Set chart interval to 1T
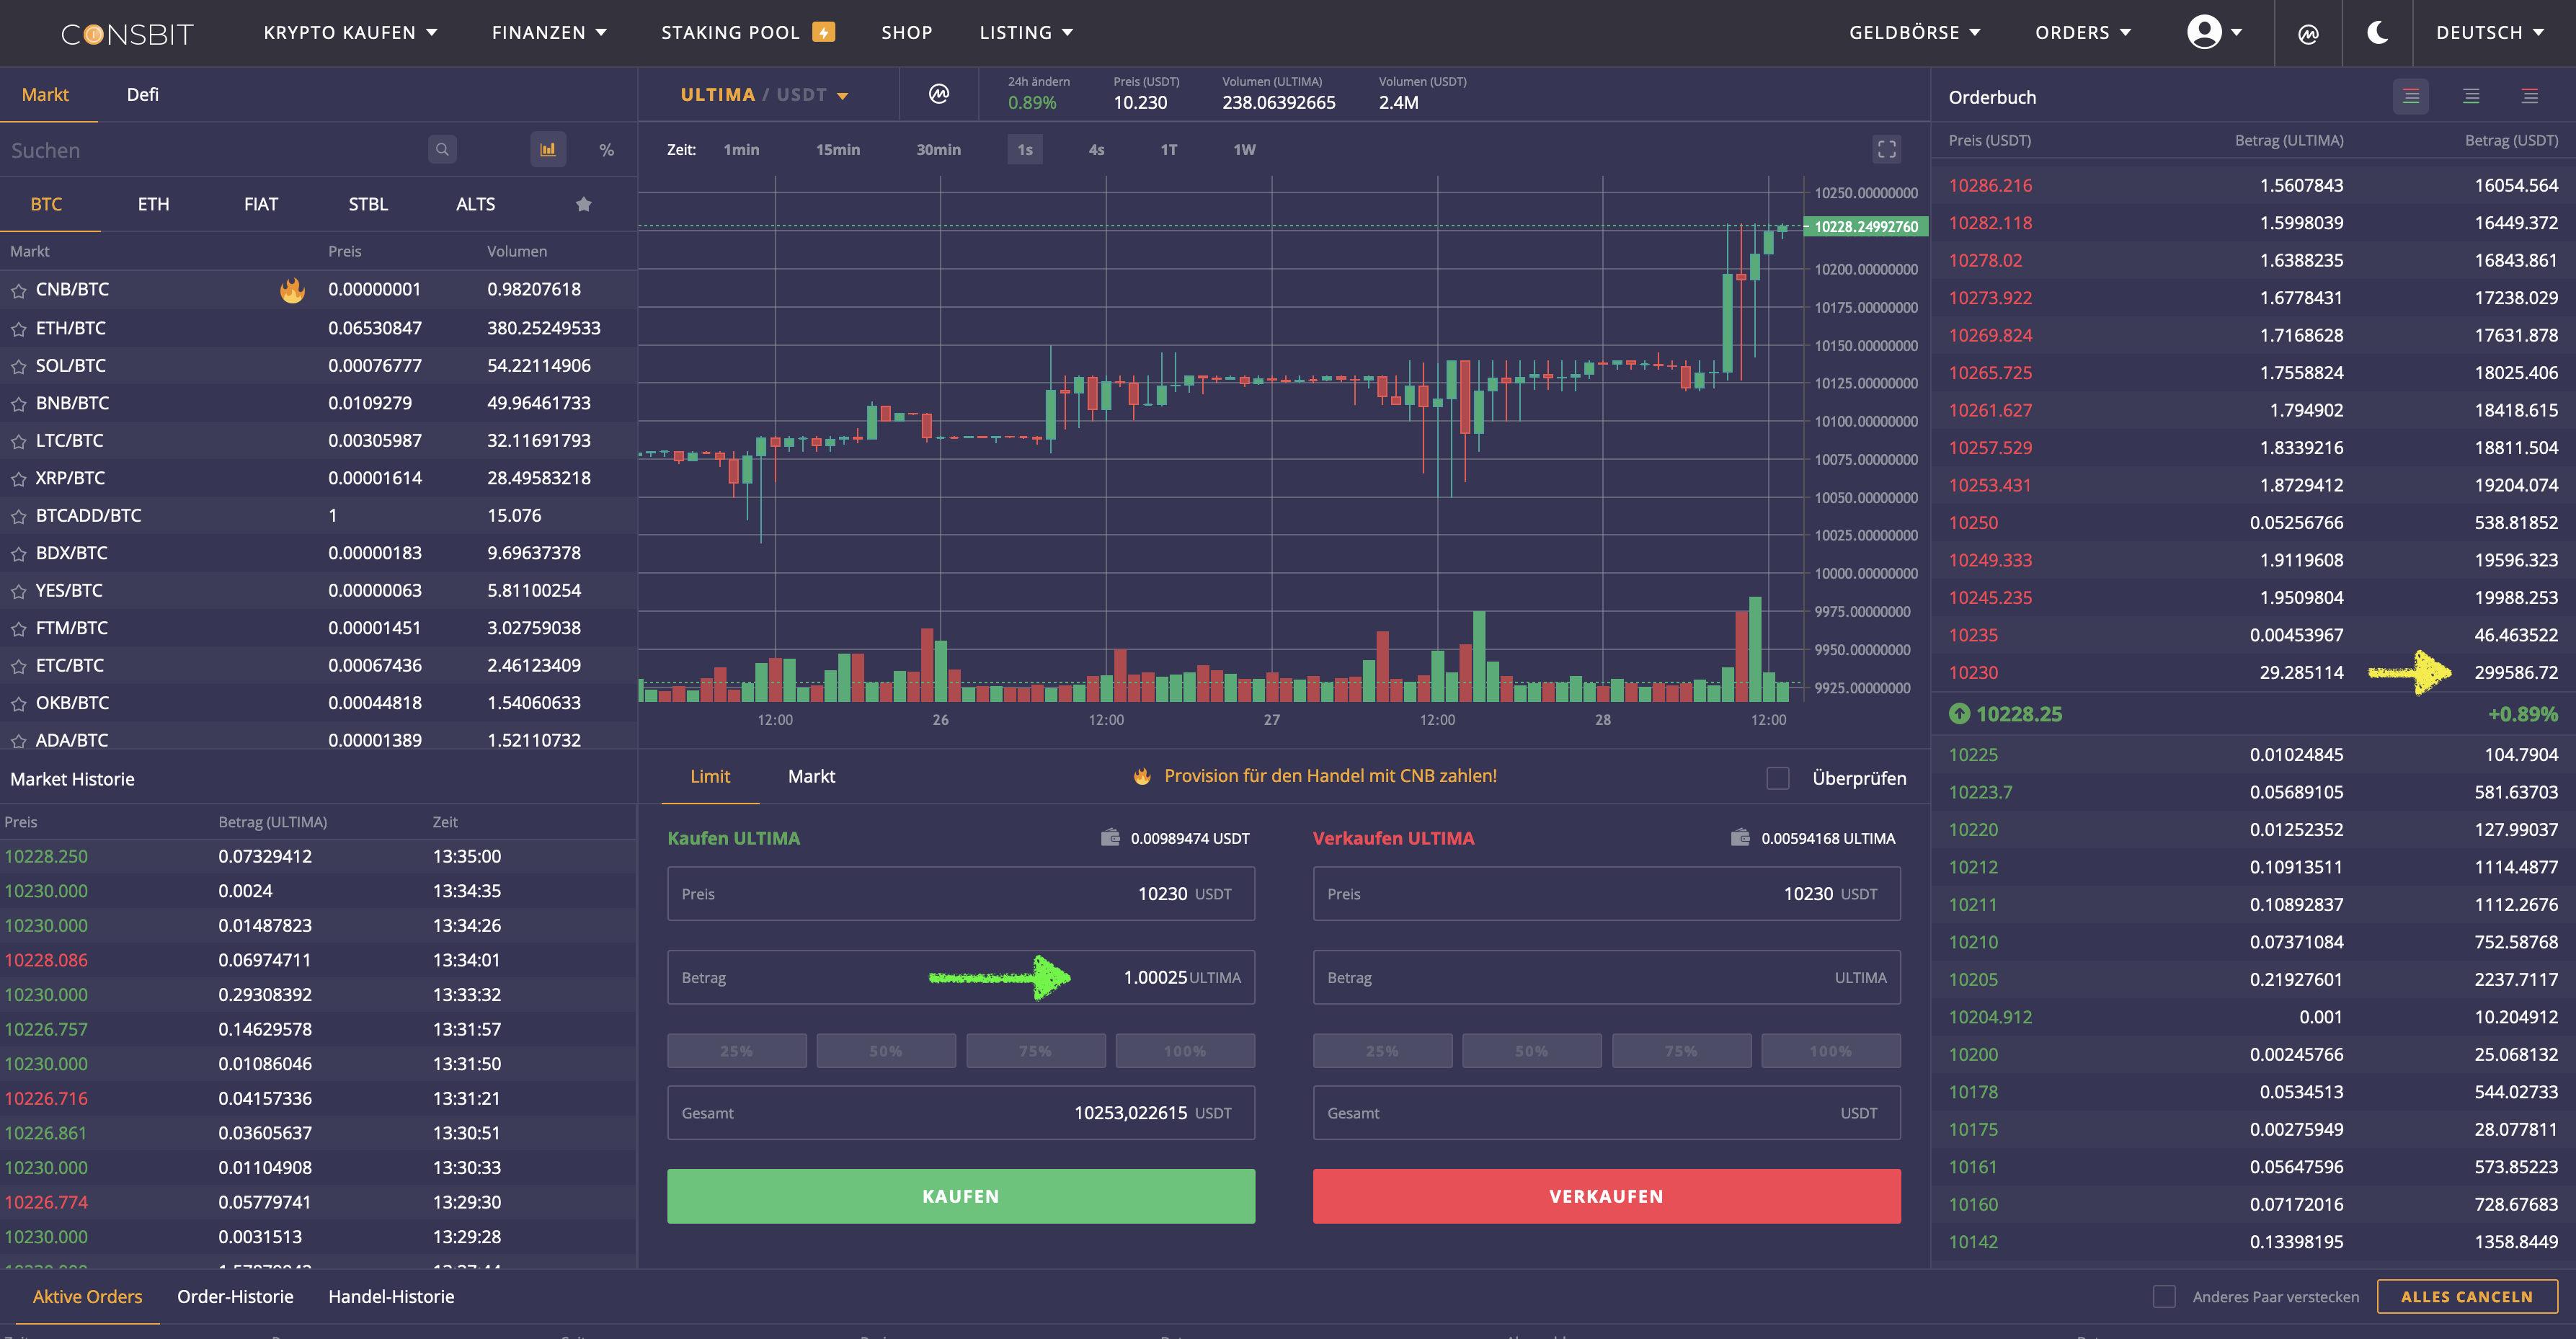Image resolution: width=2576 pixels, height=1339 pixels. (1168, 150)
